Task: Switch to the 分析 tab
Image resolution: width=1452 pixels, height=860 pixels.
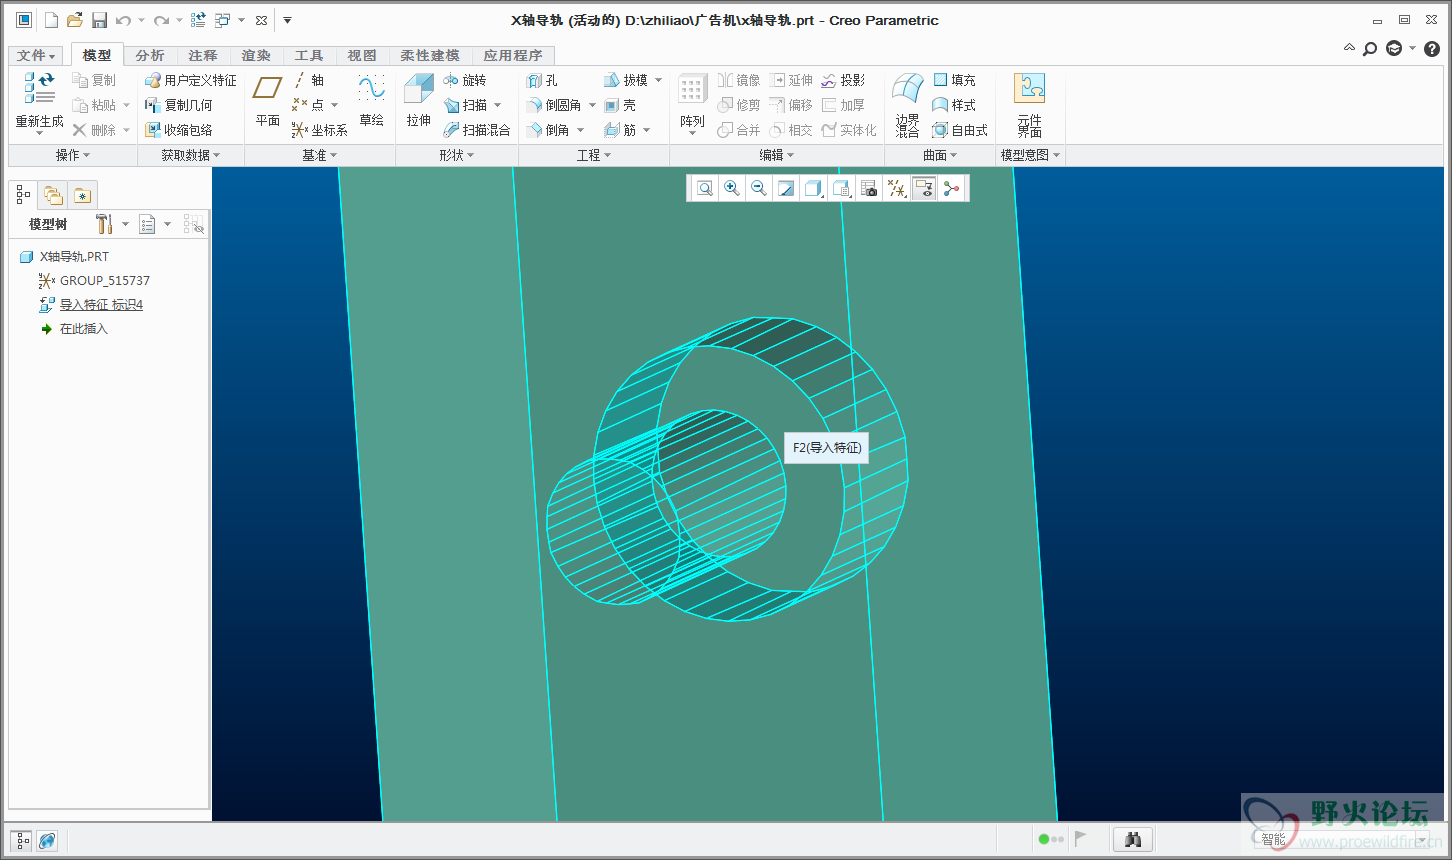Action: pyautogui.click(x=150, y=56)
